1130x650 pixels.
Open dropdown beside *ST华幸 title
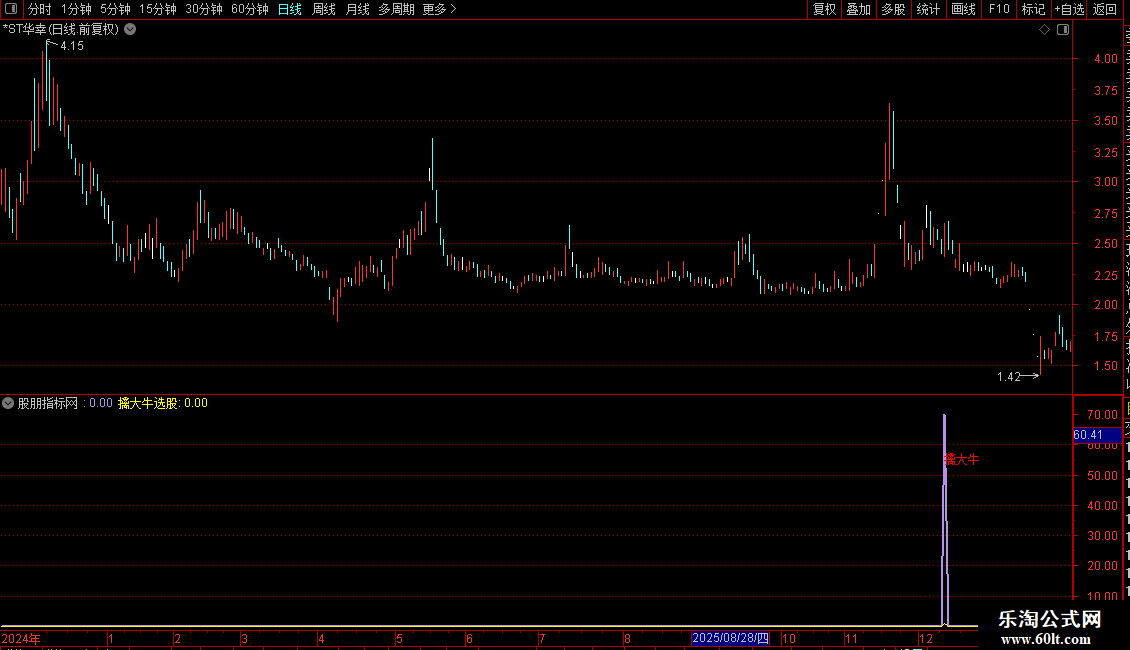click(x=130, y=30)
